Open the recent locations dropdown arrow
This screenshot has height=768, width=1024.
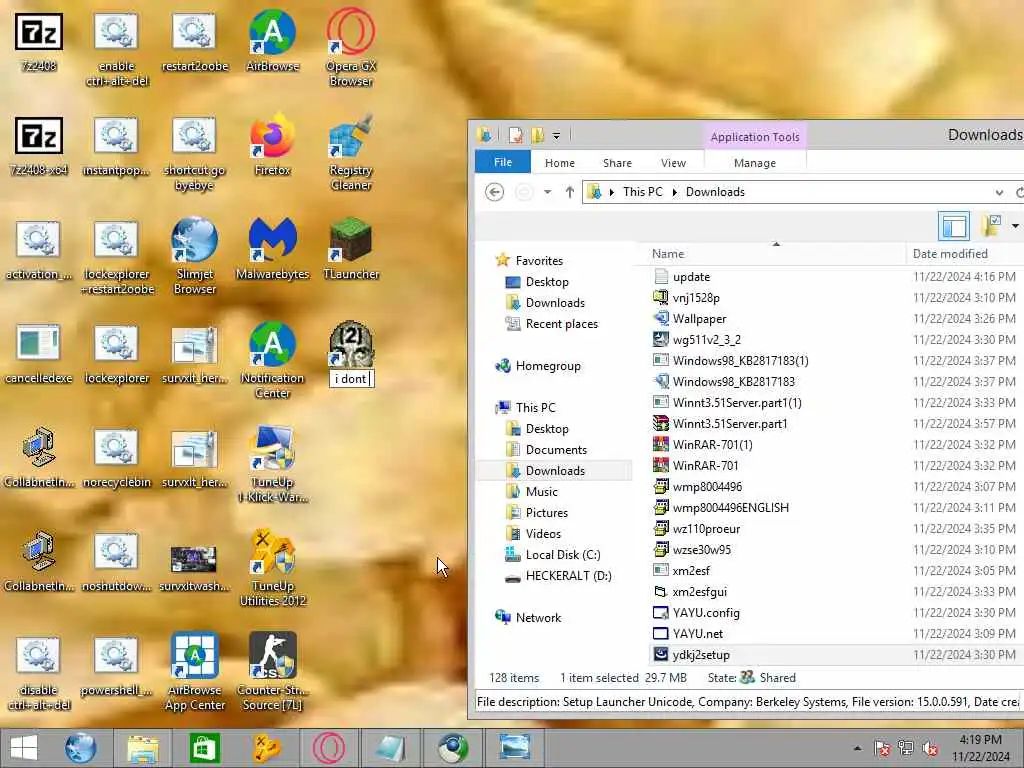tap(547, 192)
